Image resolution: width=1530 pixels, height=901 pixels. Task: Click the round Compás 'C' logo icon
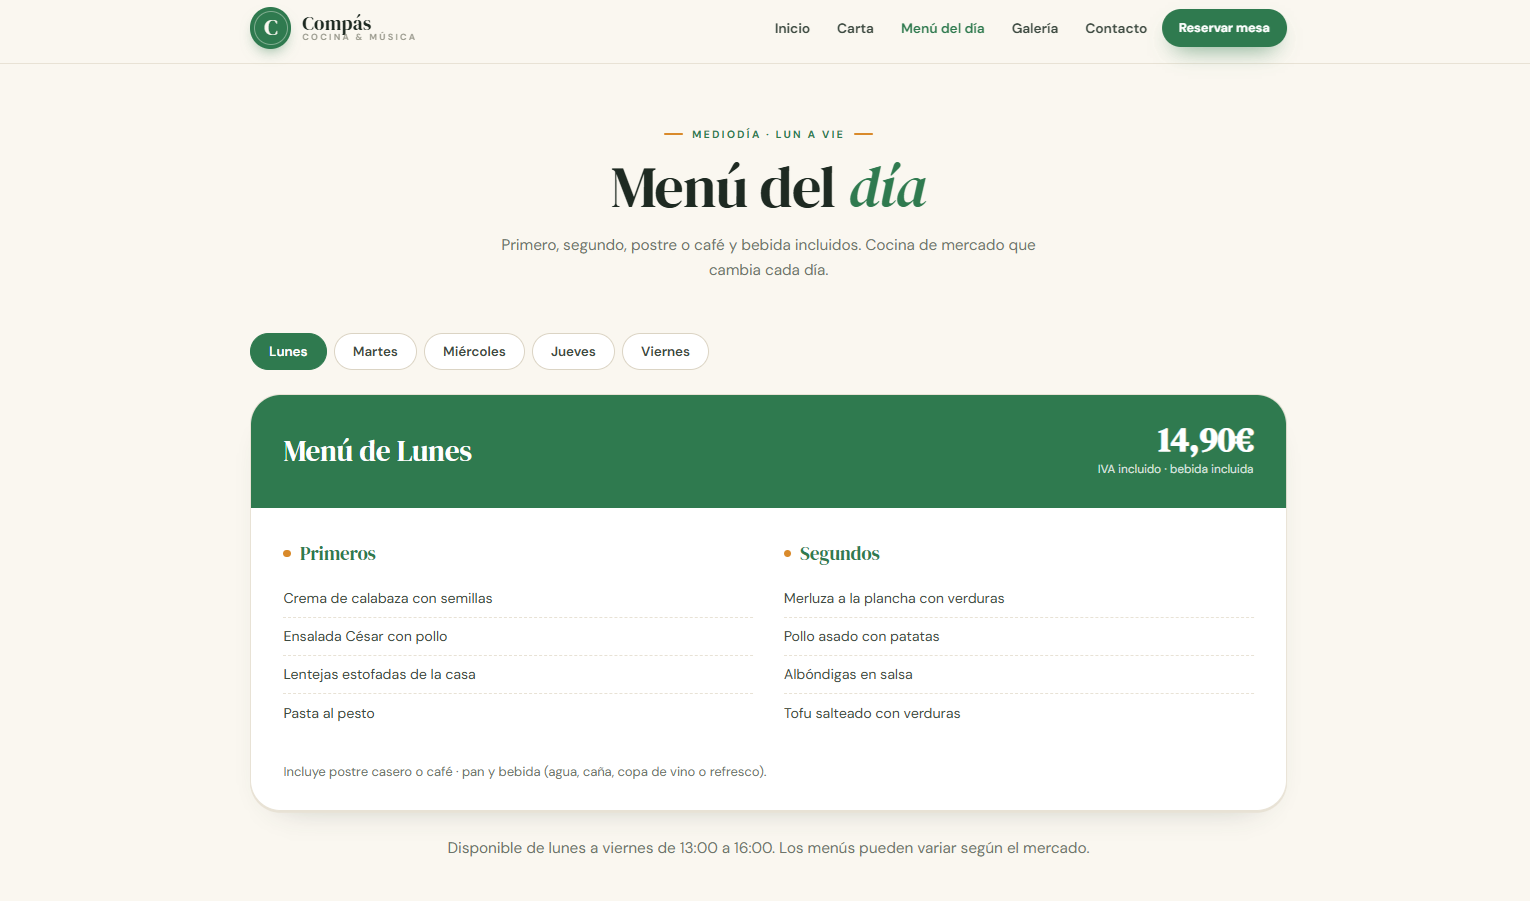pos(270,28)
